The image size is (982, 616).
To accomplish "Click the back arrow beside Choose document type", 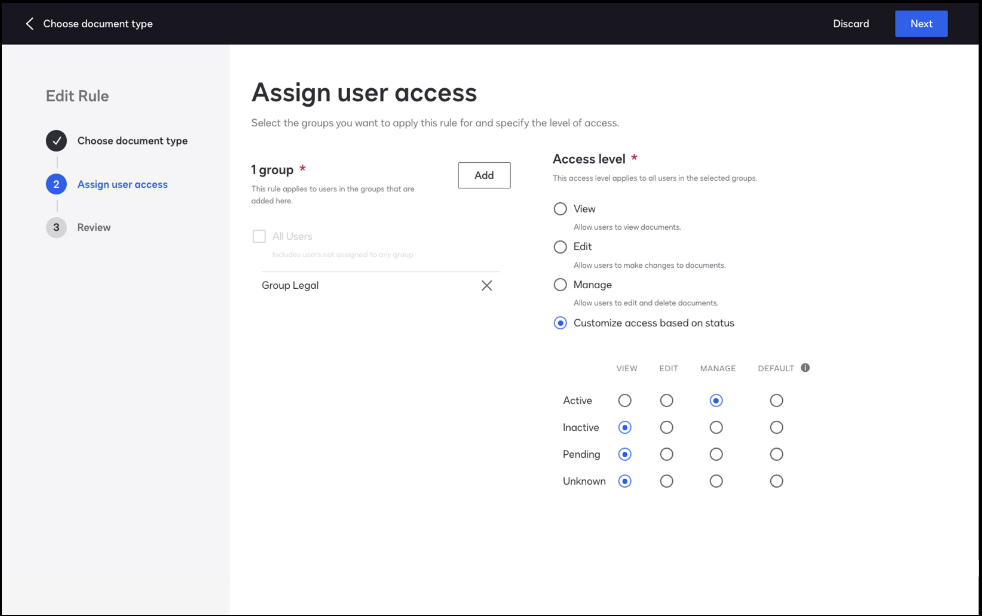I will [30, 24].
